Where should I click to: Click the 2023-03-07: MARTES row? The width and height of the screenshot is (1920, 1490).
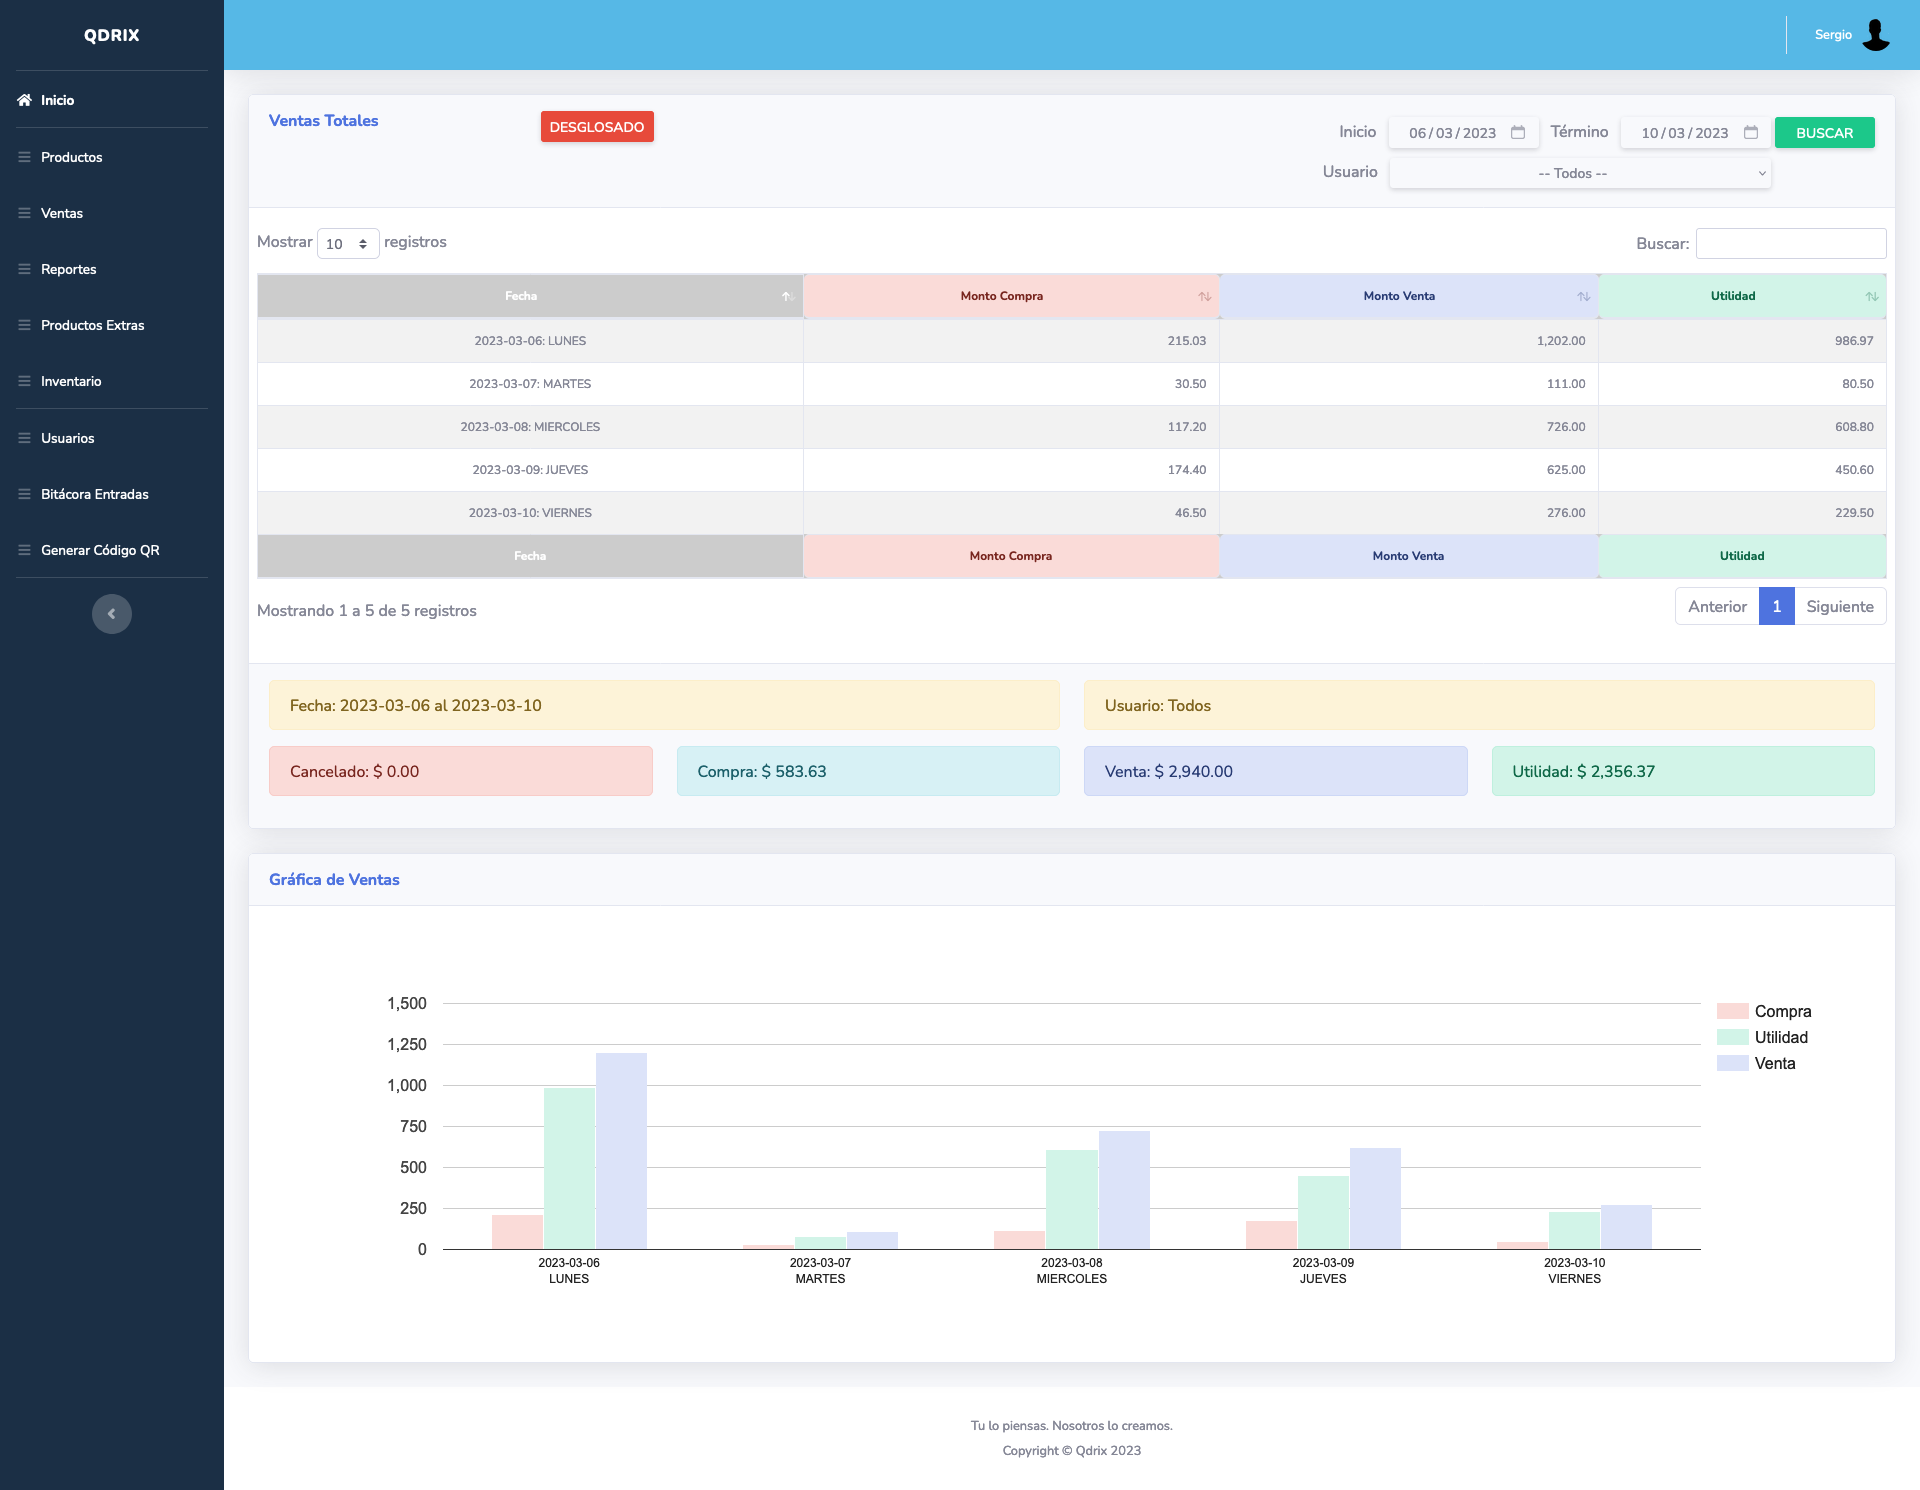pyautogui.click(x=1072, y=384)
